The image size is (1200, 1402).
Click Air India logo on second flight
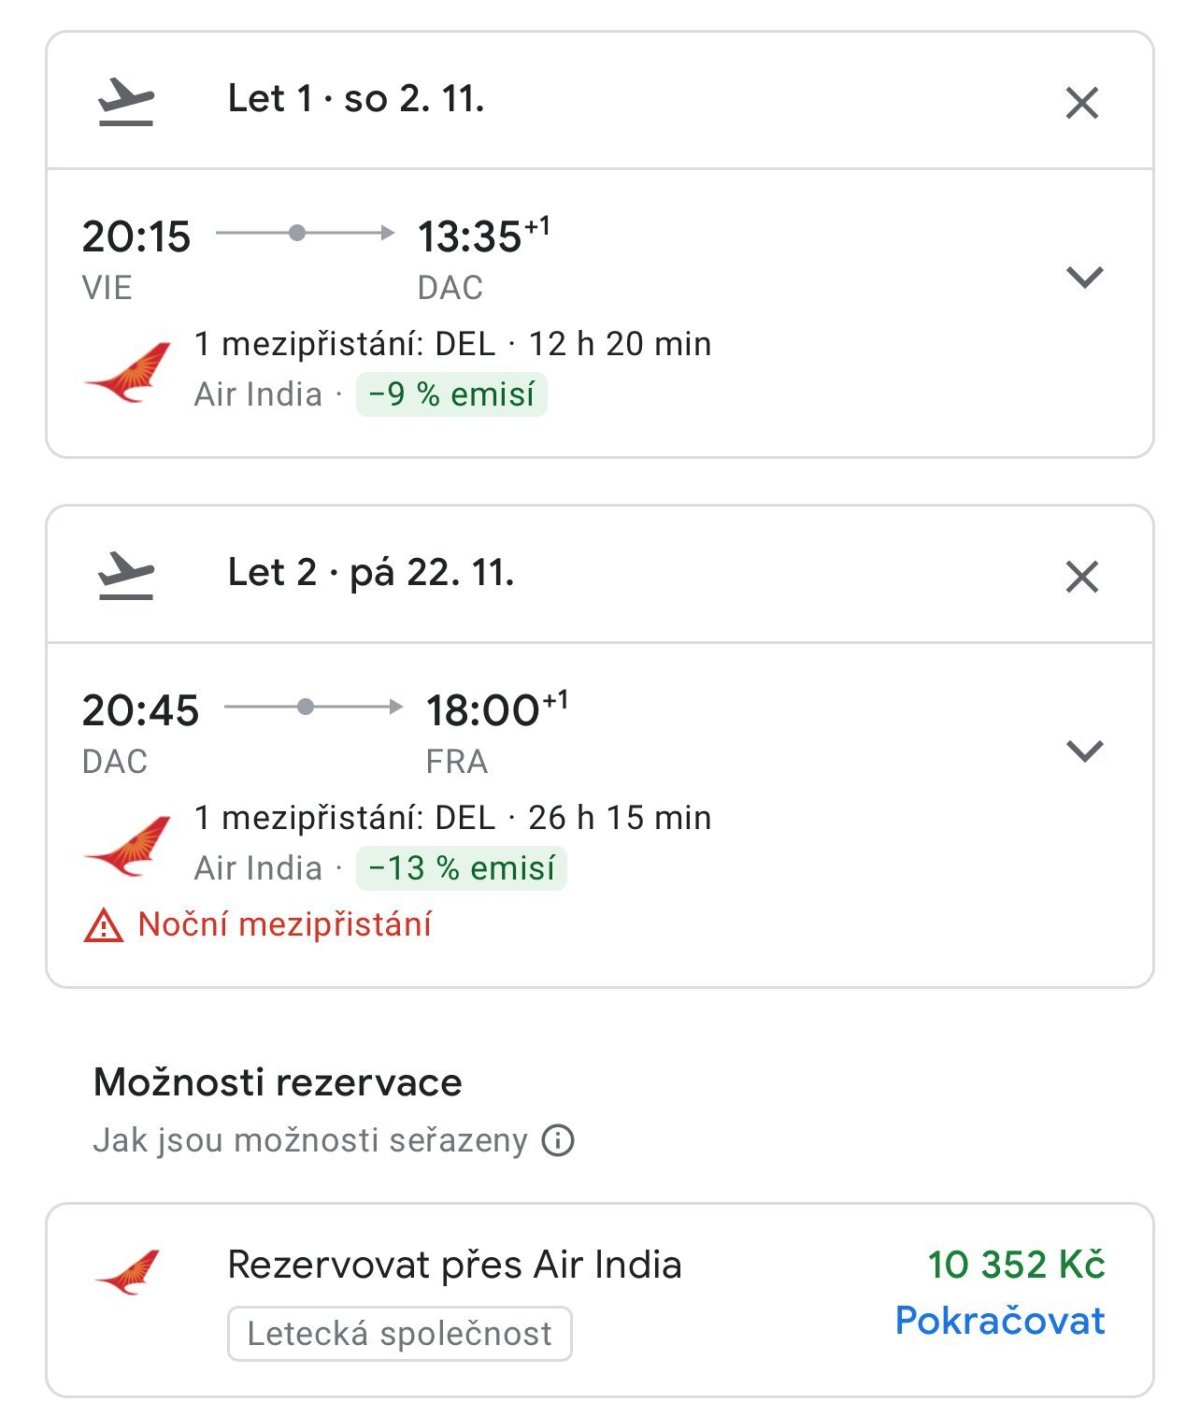[x=128, y=845]
